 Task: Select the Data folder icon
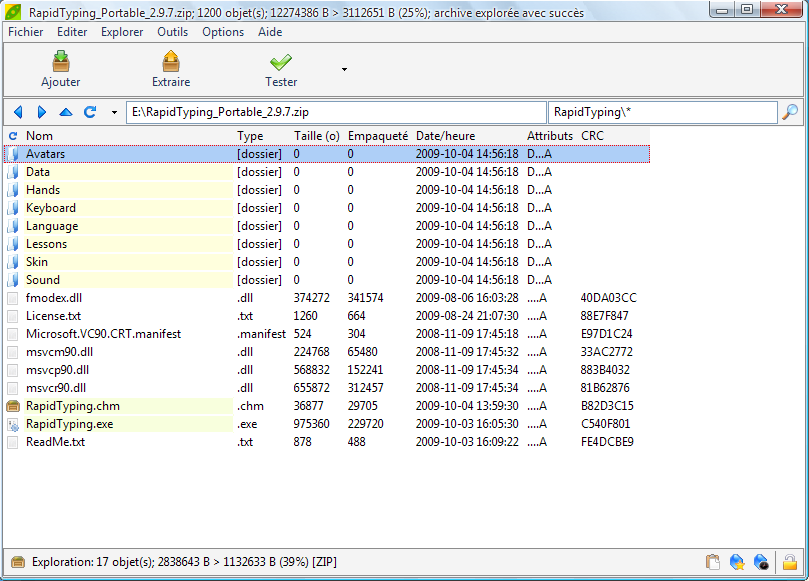pyautogui.click(x=13, y=172)
